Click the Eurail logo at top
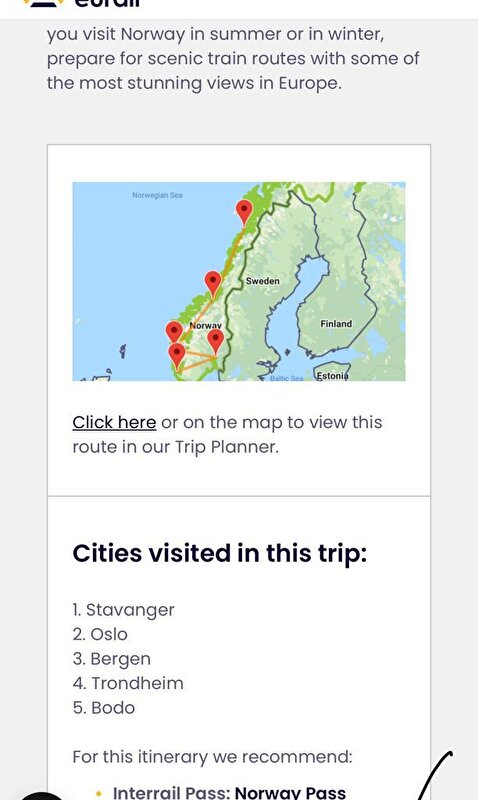Image resolution: width=478 pixels, height=800 pixels. point(82,3)
